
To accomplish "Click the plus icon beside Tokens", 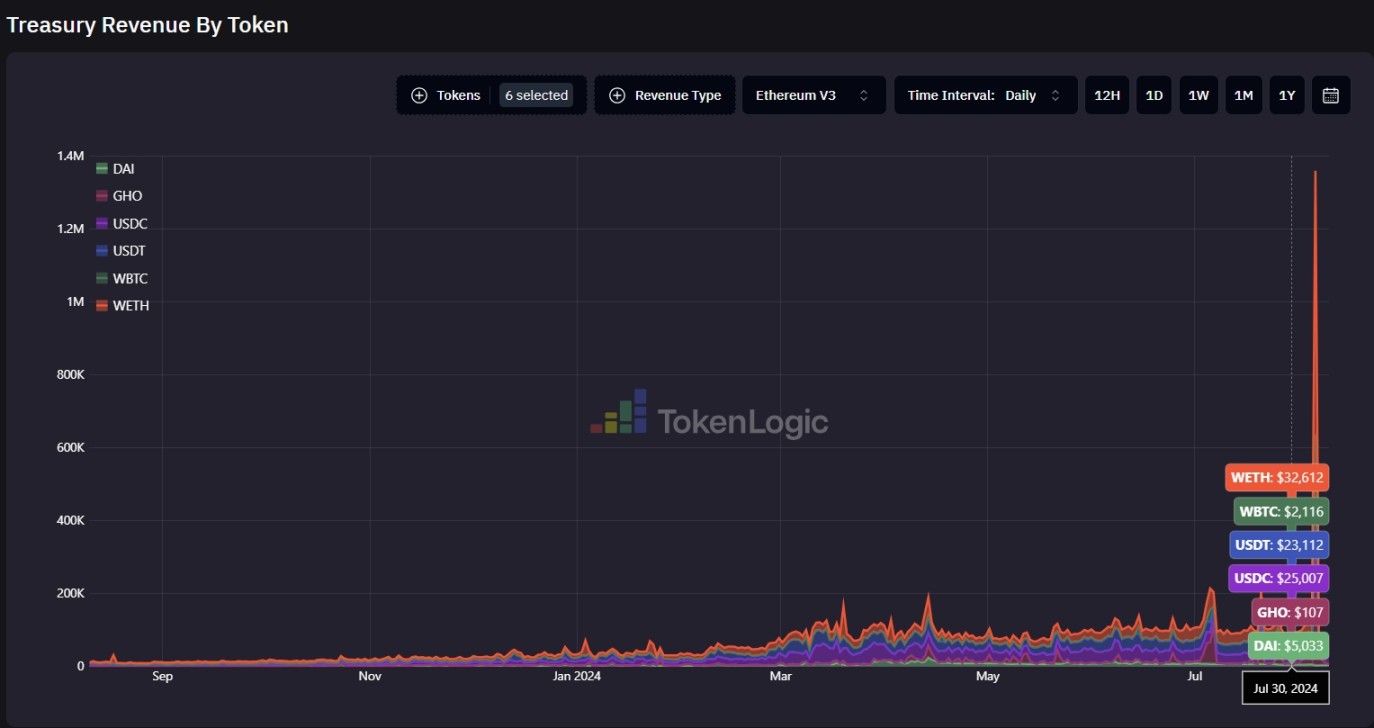I will [x=419, y=95].
